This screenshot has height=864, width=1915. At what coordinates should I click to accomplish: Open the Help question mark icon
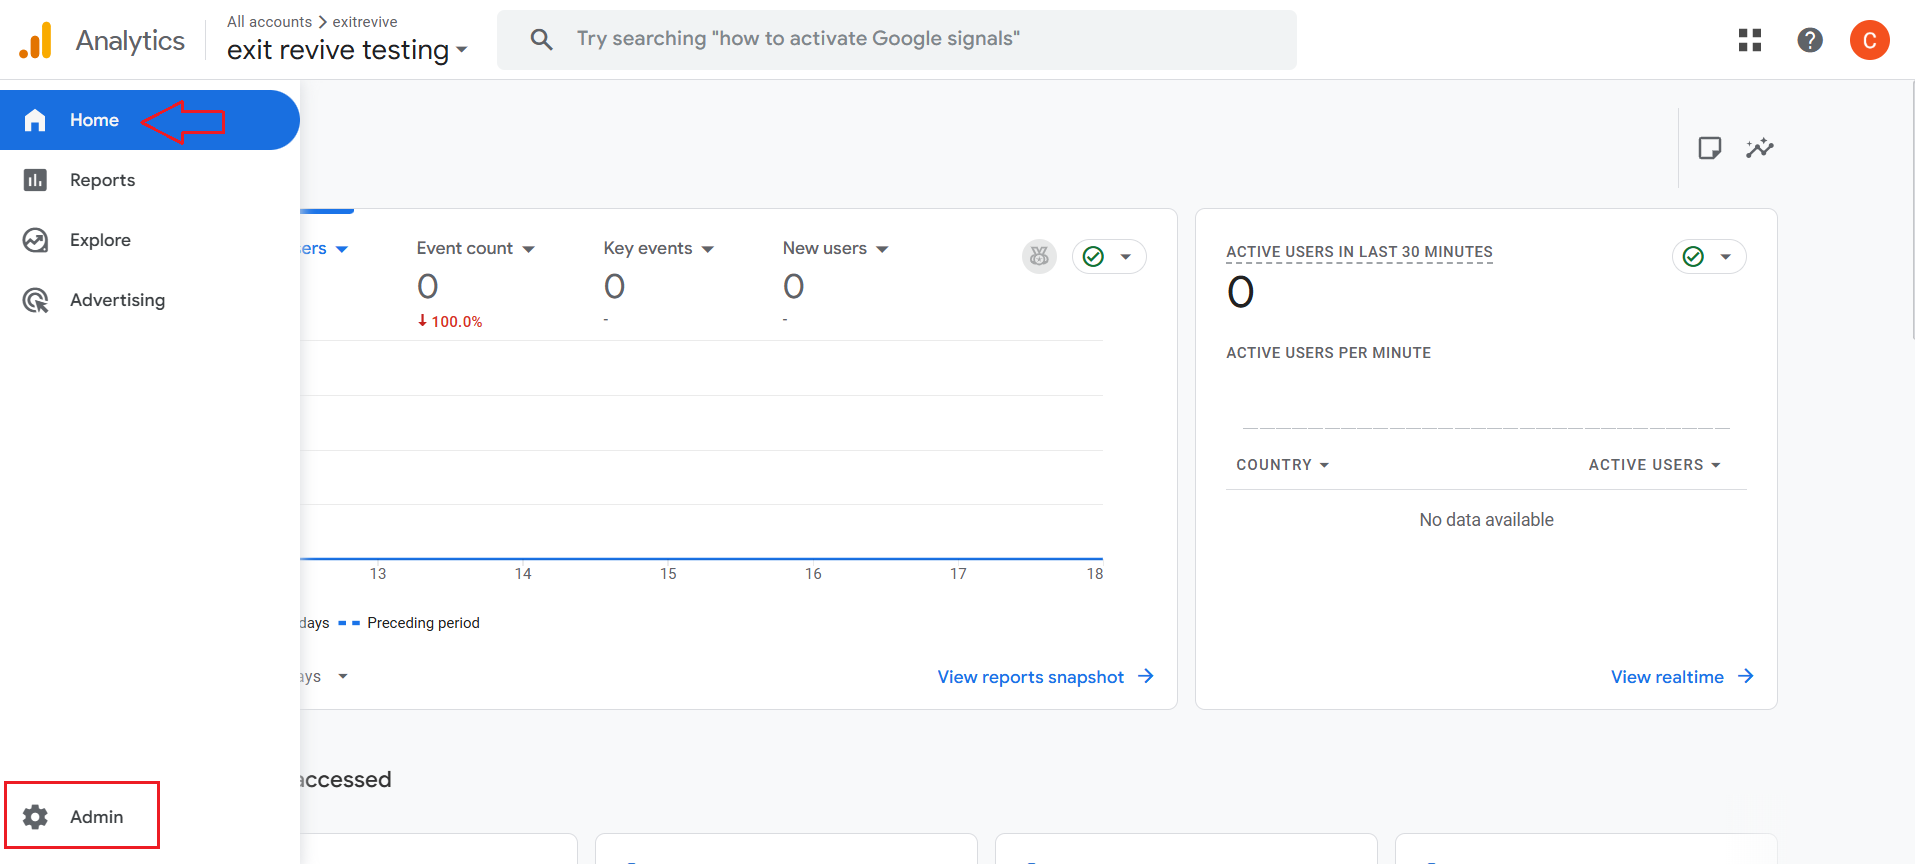[x=1809, y=40]
